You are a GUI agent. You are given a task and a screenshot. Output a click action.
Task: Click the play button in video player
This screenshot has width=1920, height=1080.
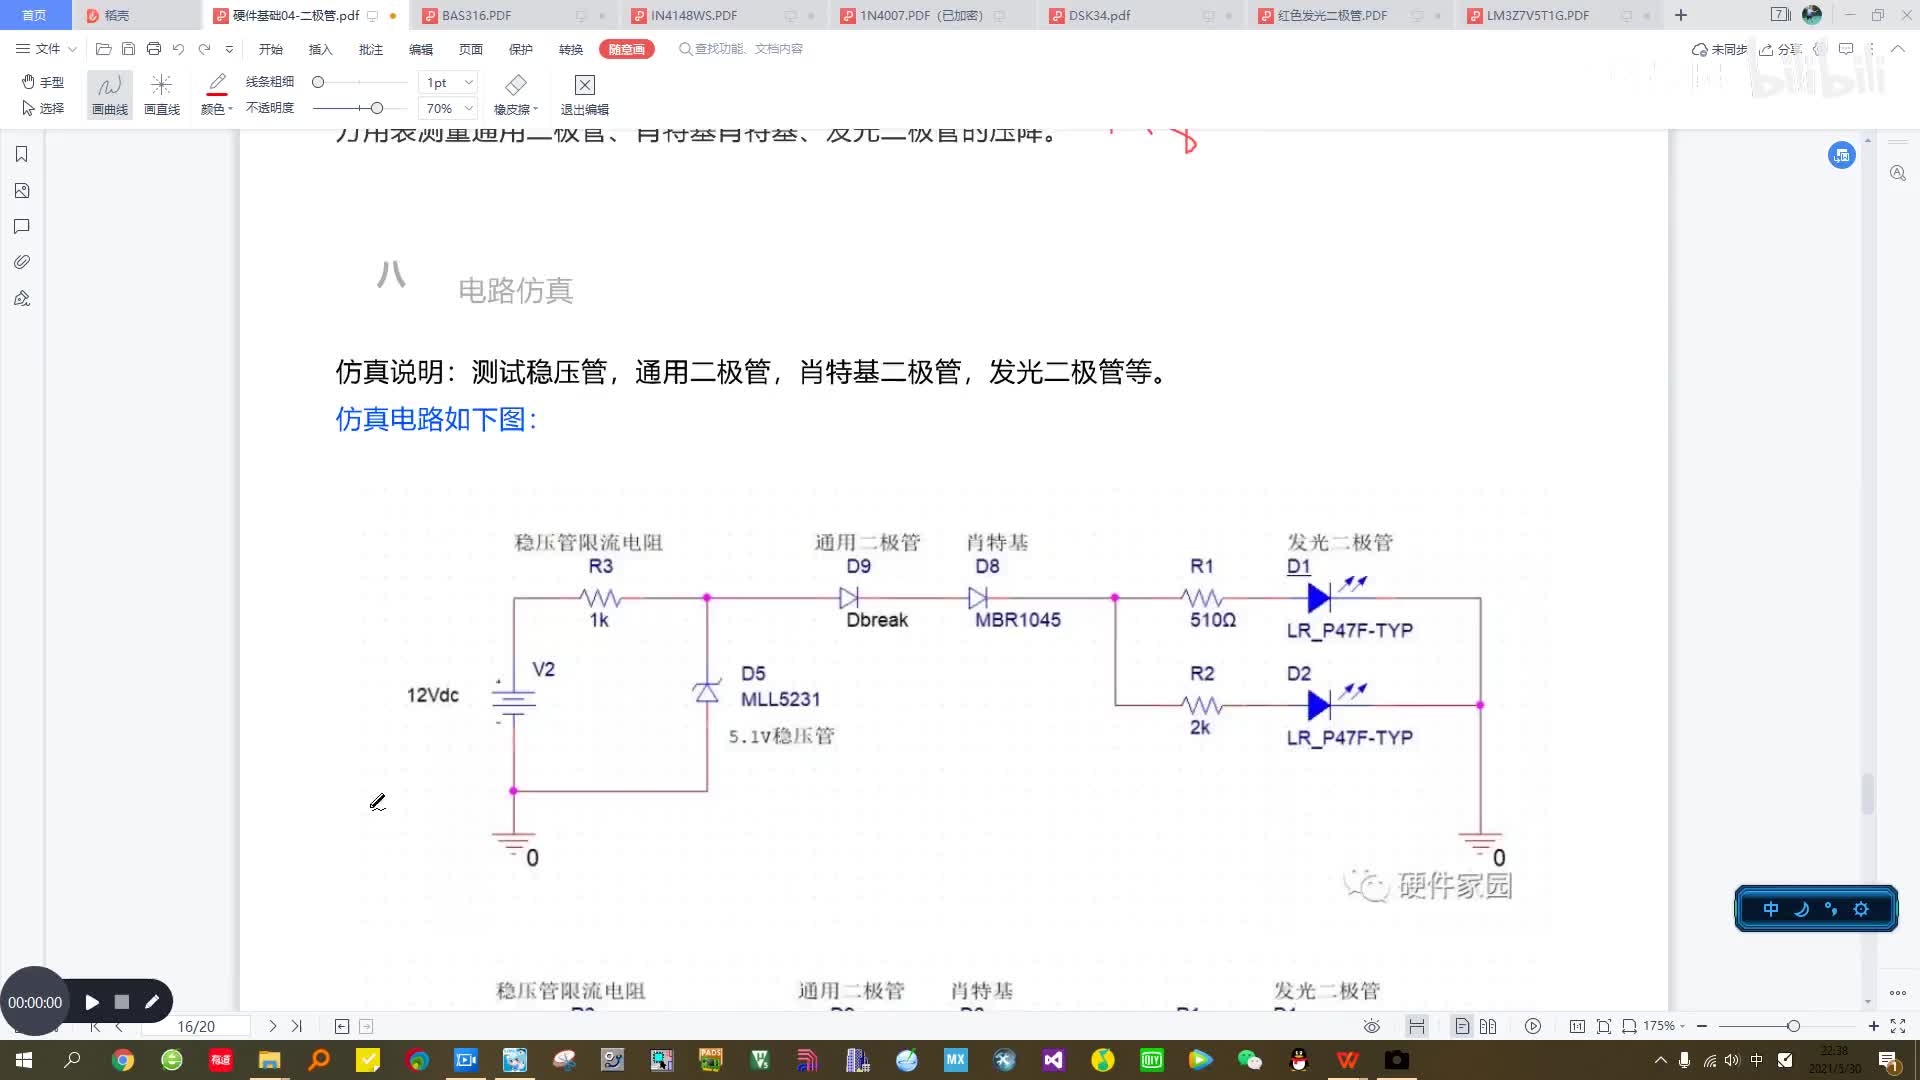point(91,1001)
